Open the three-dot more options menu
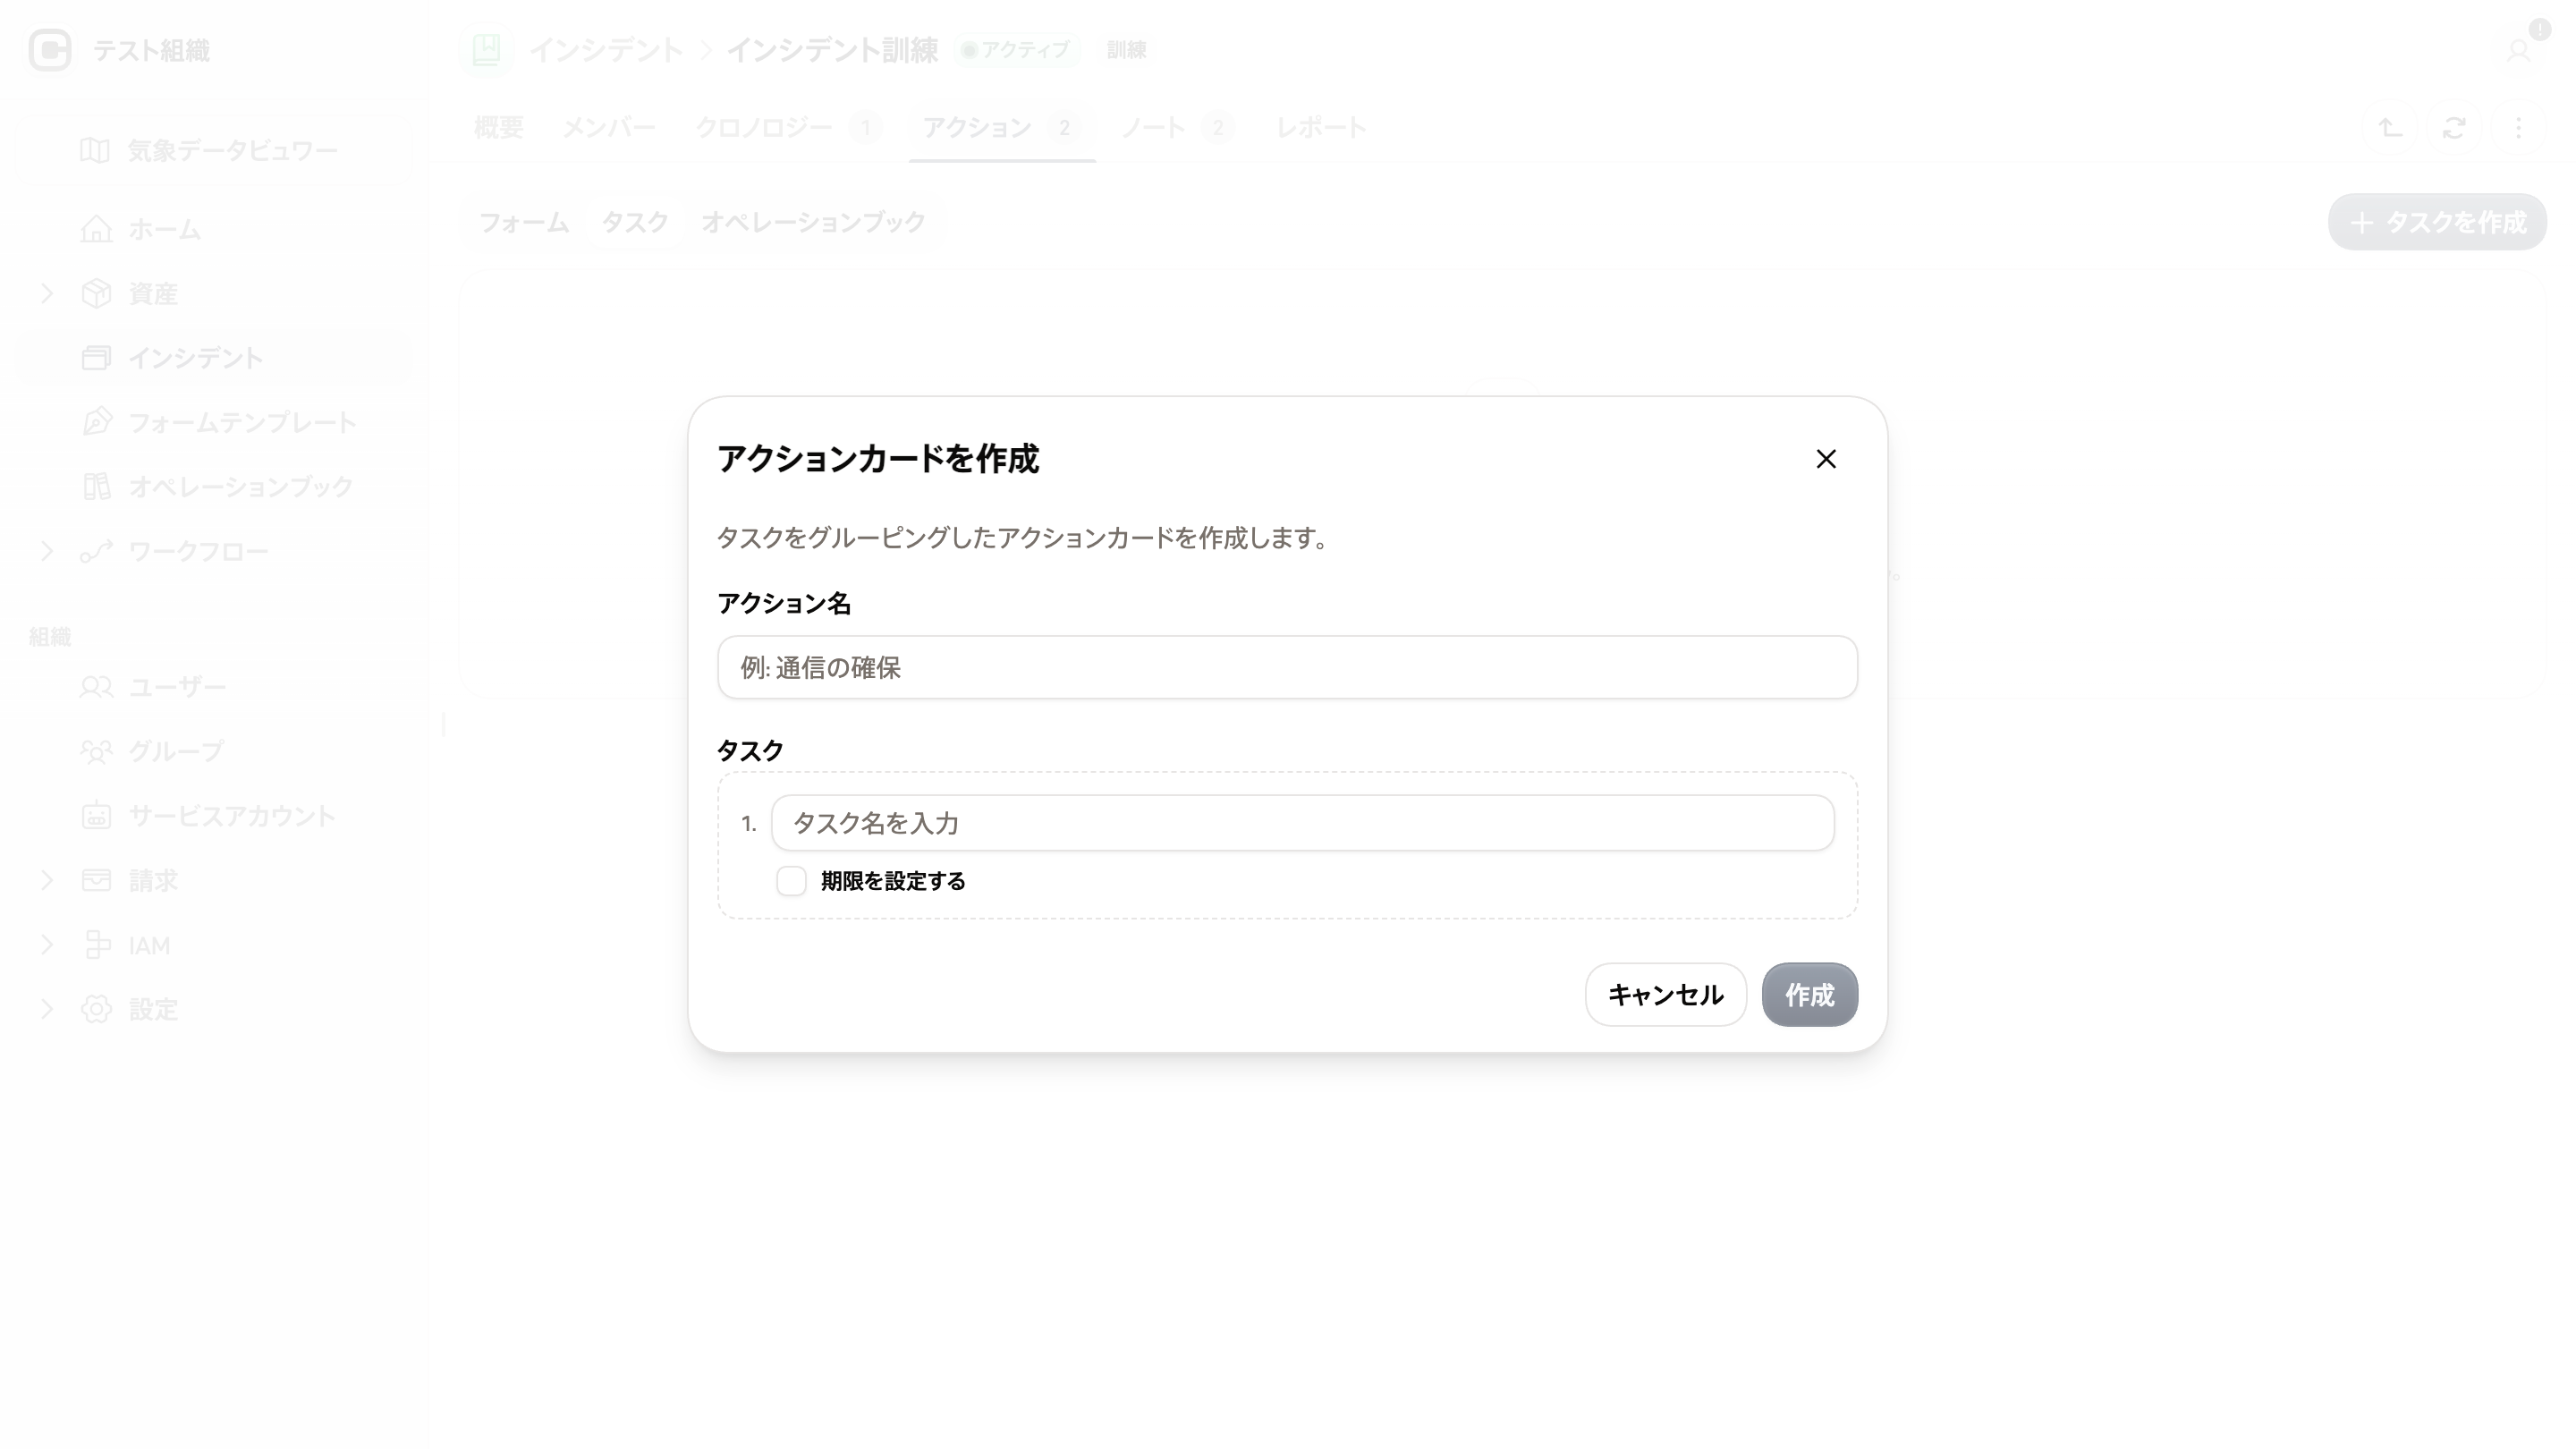This screenshot has height=1449, width=2576. (2518, 128)
